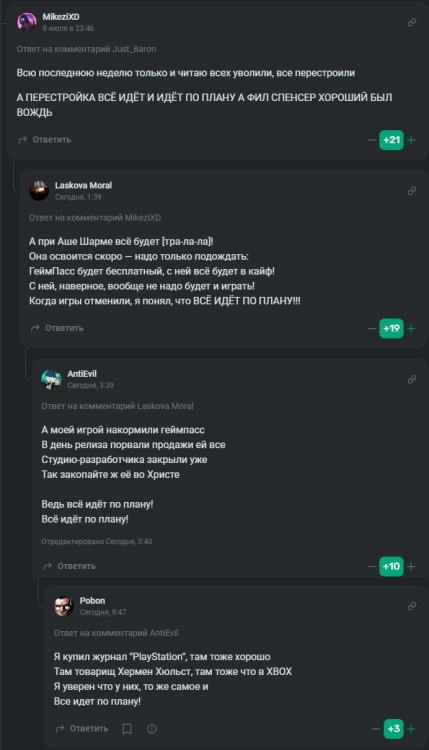Reply to Laskova Moral's comment
The image size is (429, 750).
(x=57, y=328)
